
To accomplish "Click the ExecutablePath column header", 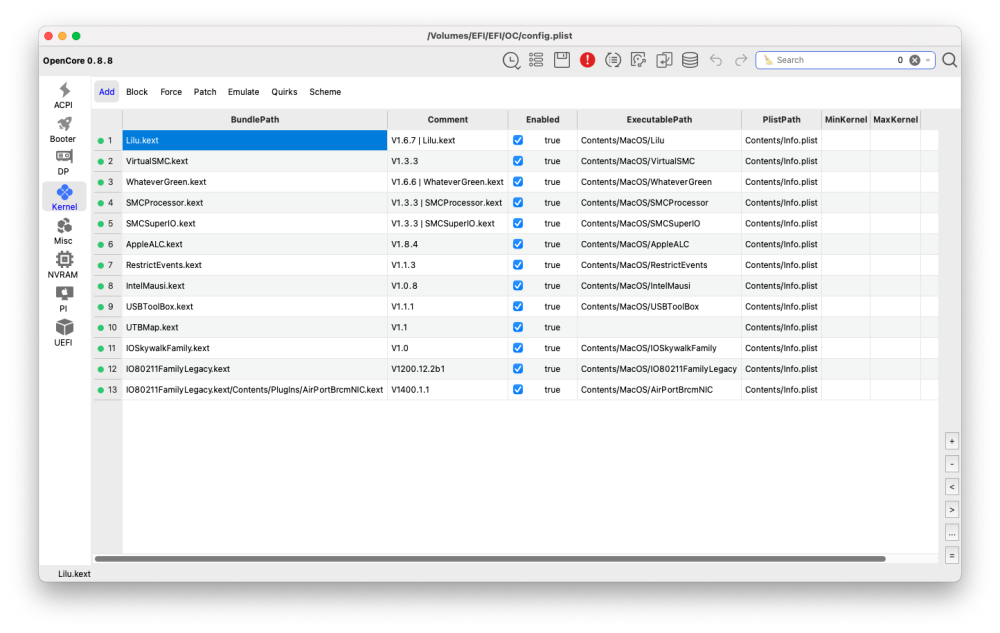I will pyautogui.click(x=659, y=119).
